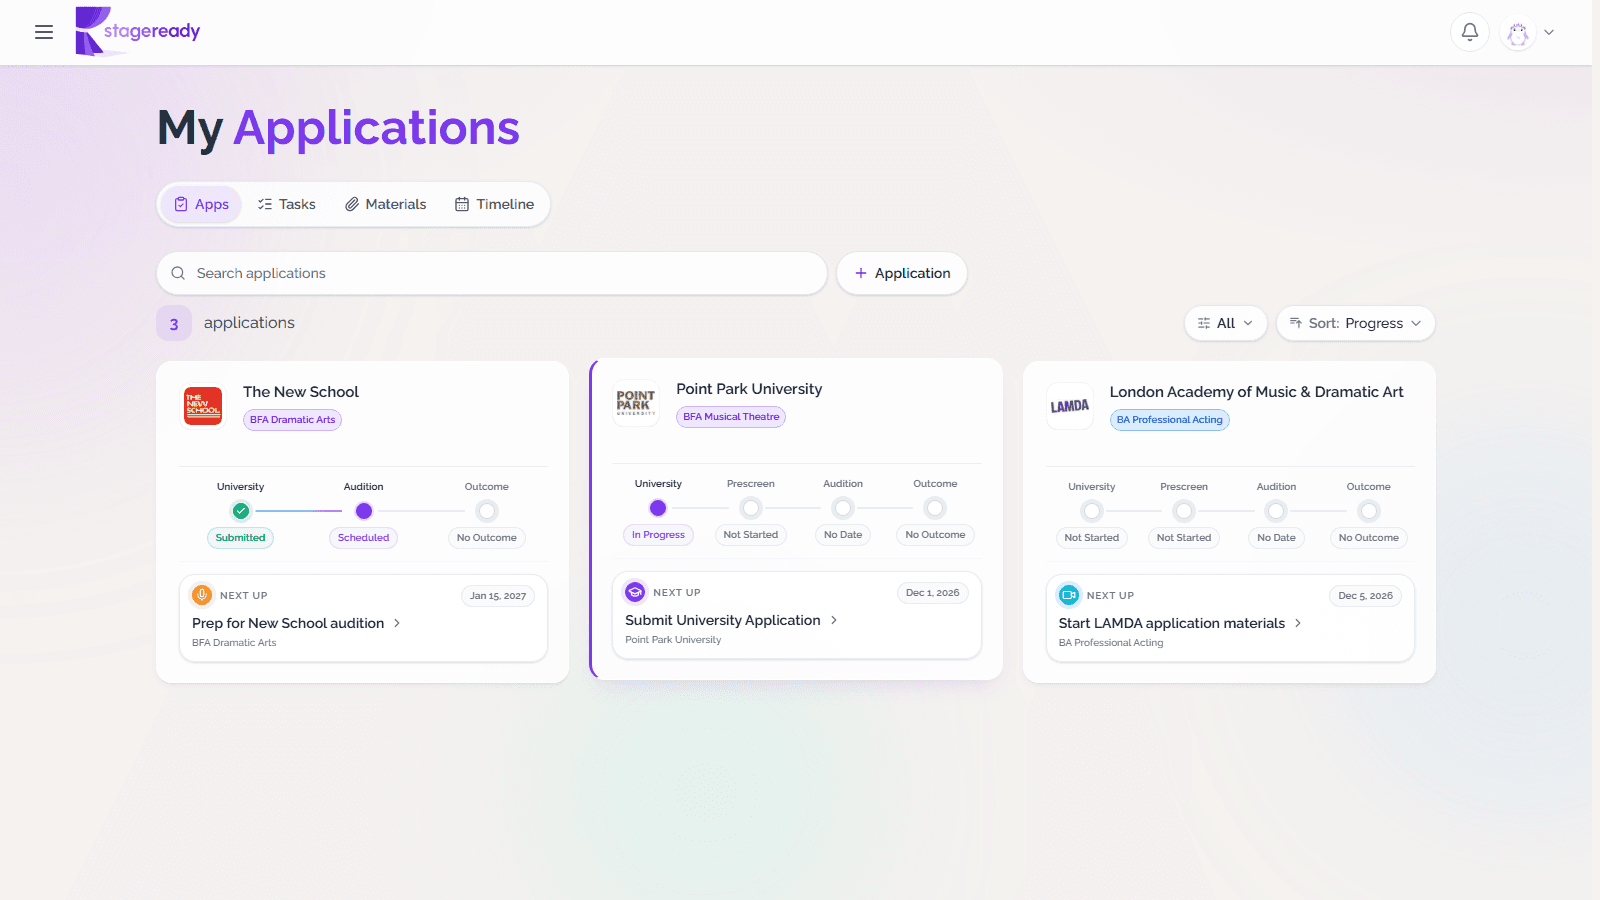Click the Dec 5, 2026 date badge
This screenshot has height=900, width=1600.
(1365, 596)
